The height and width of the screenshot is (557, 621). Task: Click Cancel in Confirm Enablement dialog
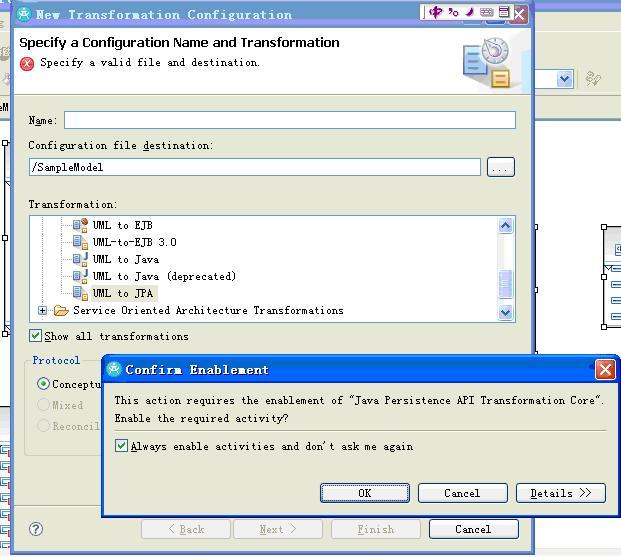coord(462,493)
